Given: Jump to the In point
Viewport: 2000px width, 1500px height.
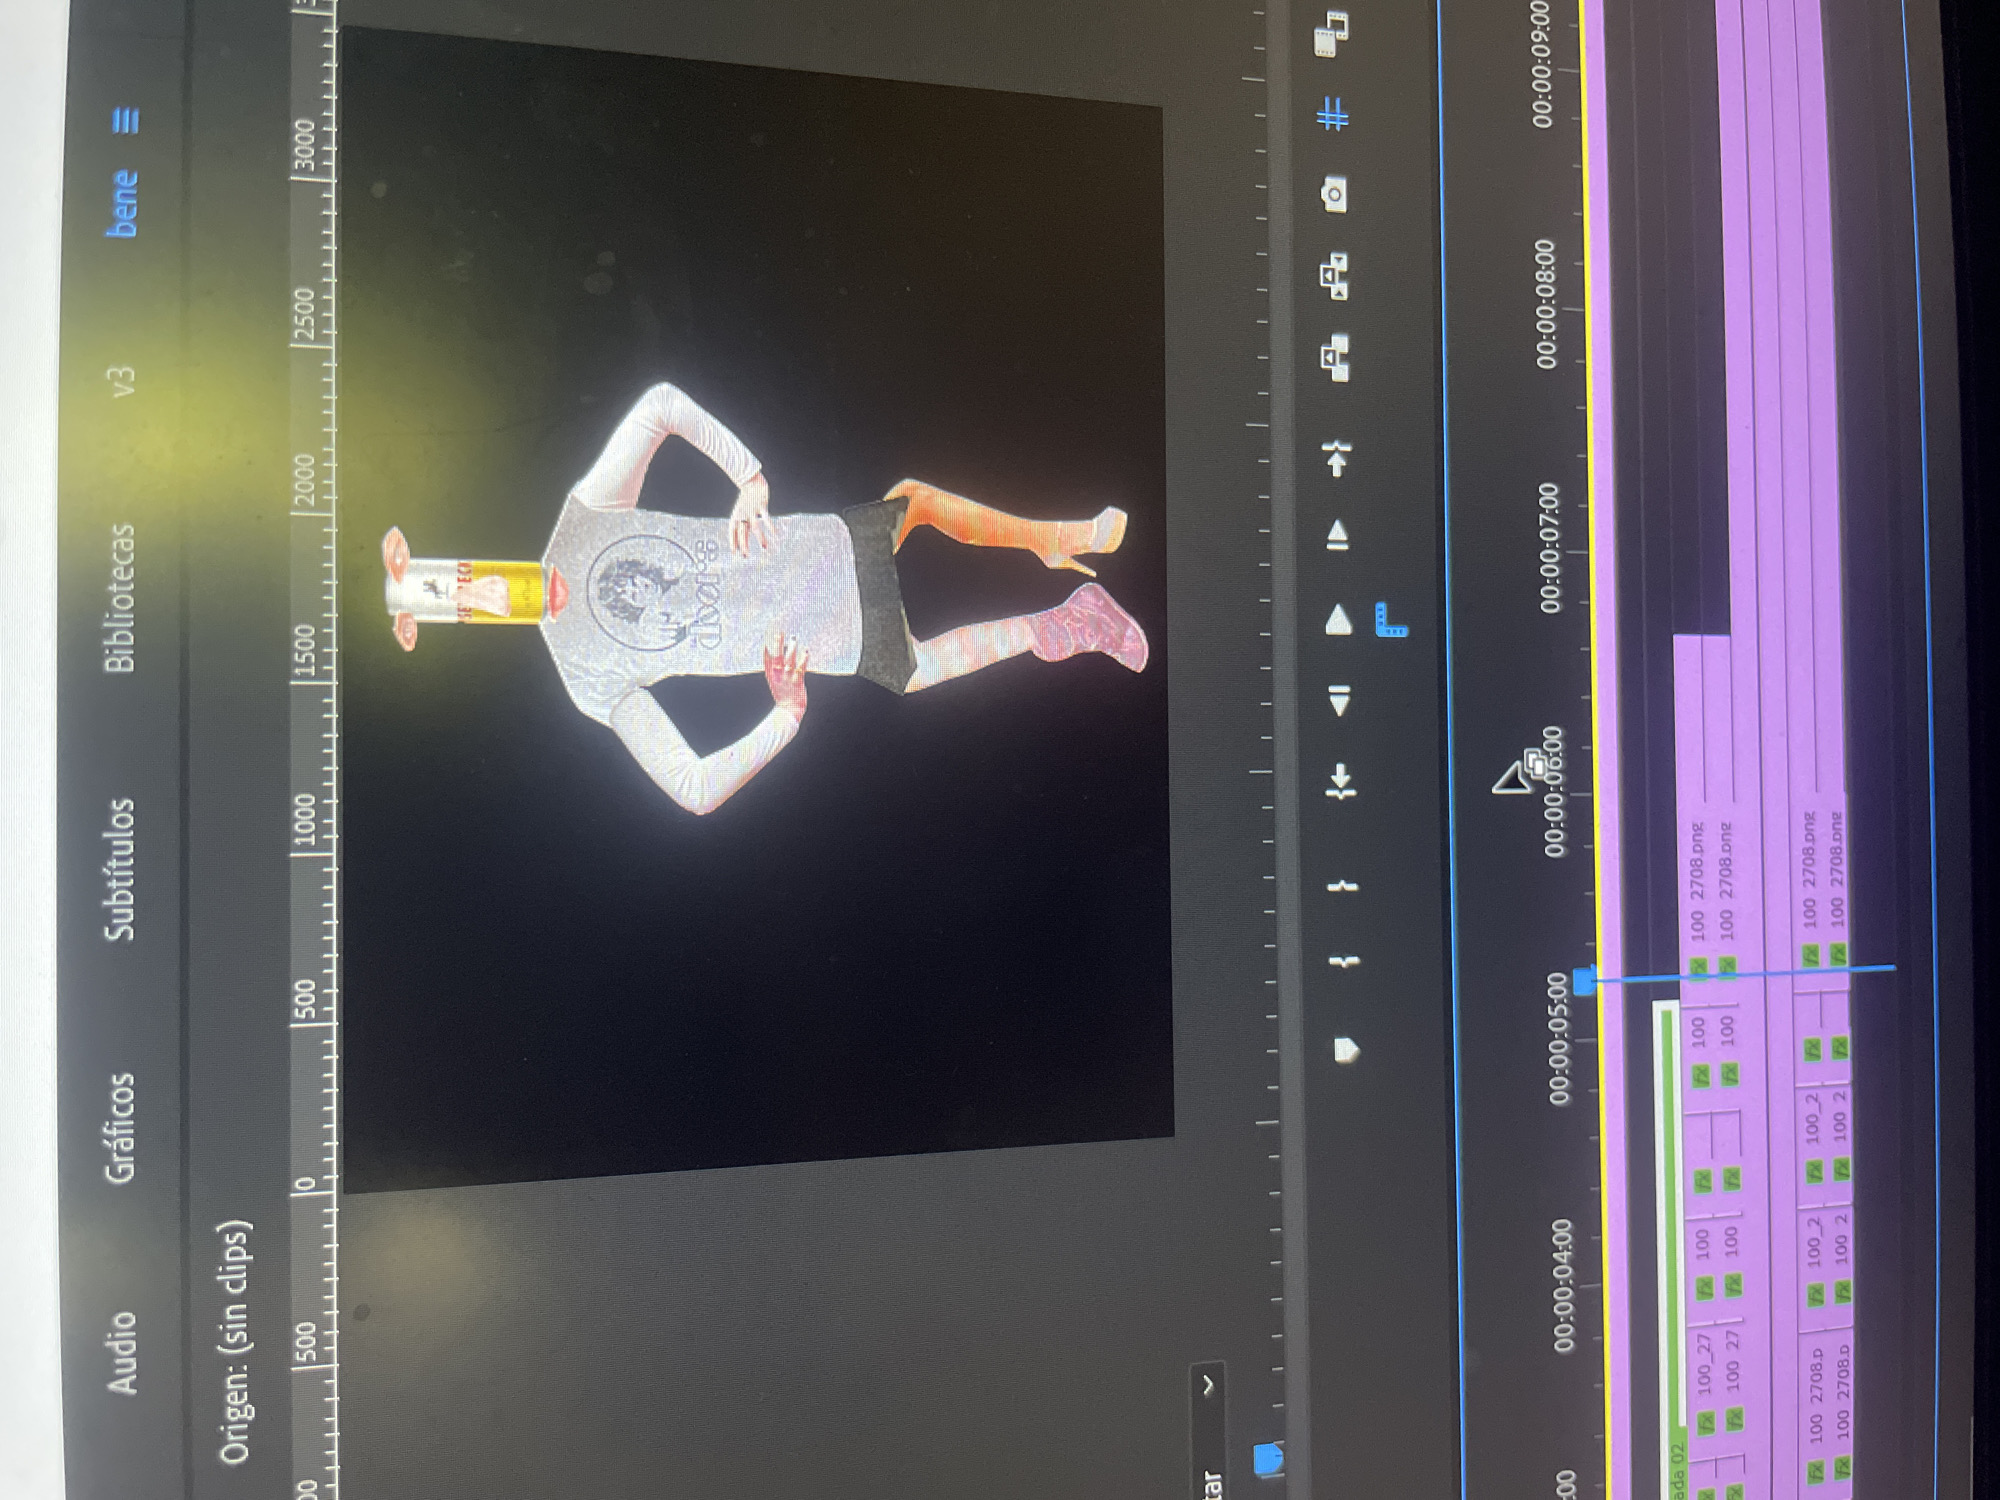Looking at the screenshot, I should 1341,781.
